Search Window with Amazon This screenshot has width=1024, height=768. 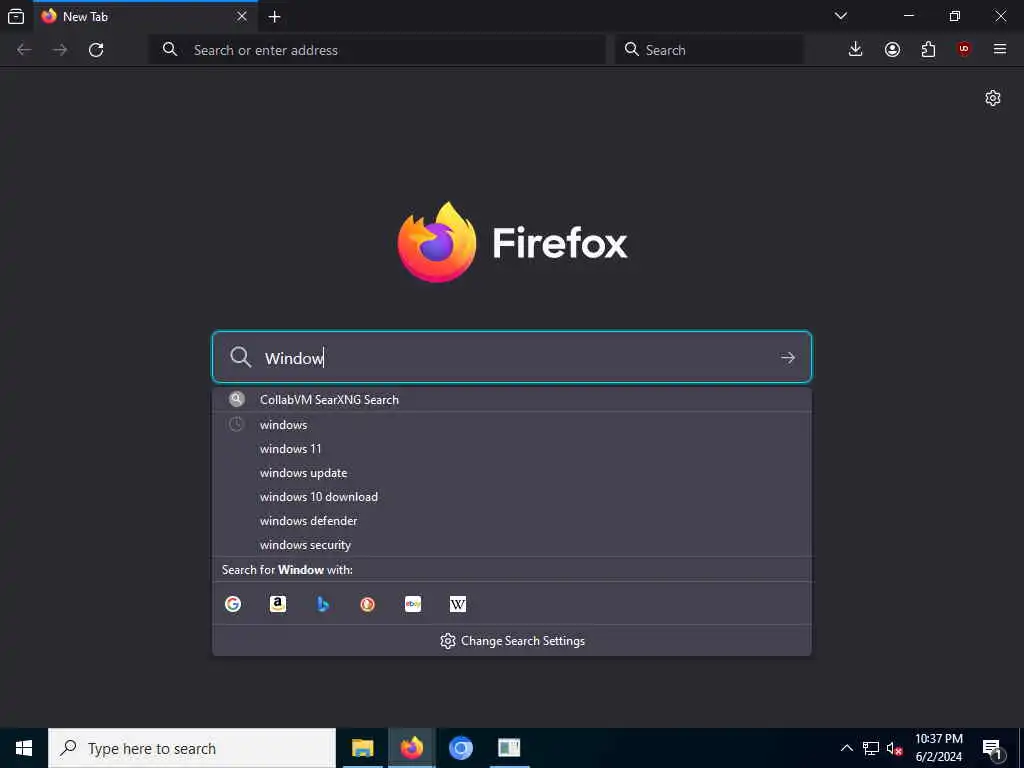(x=278, y=604)
